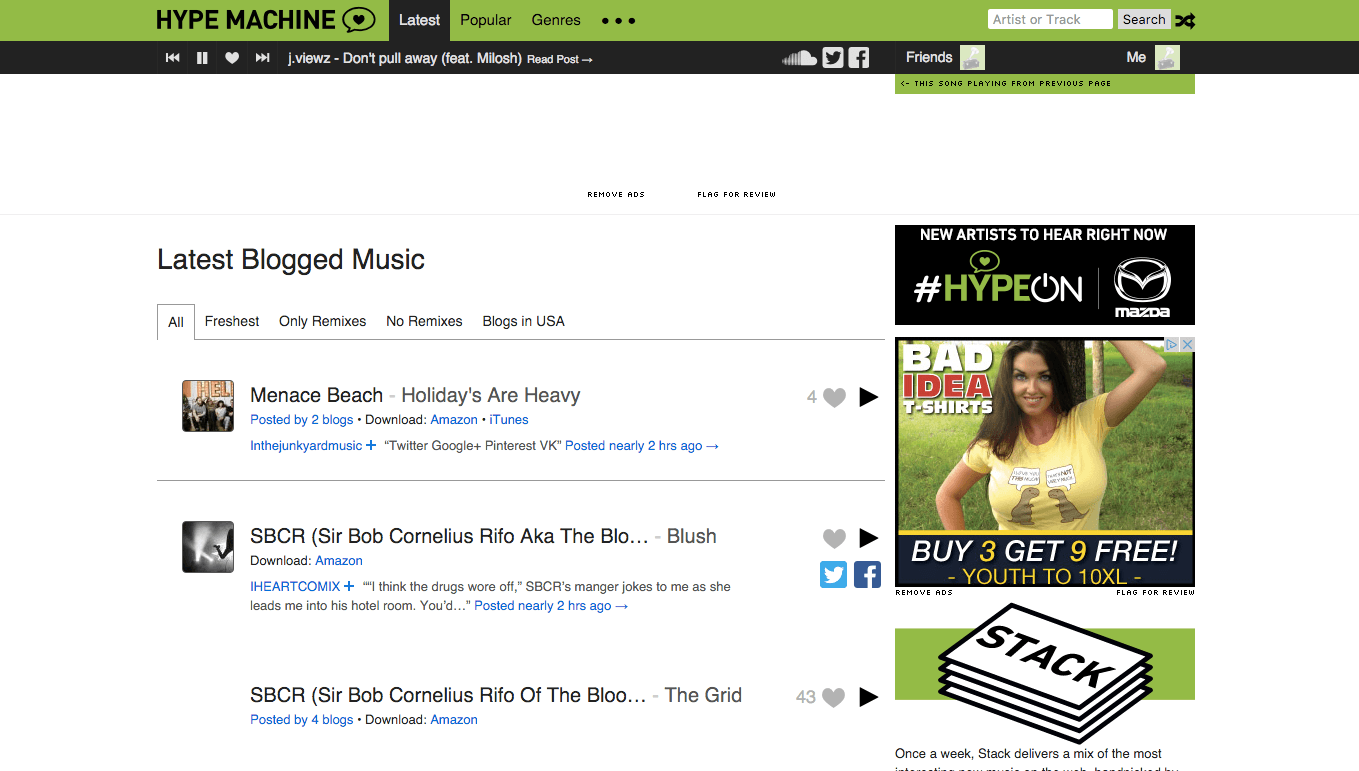
Task: Share playing track via Twitter in player bar
Action: 833,58
